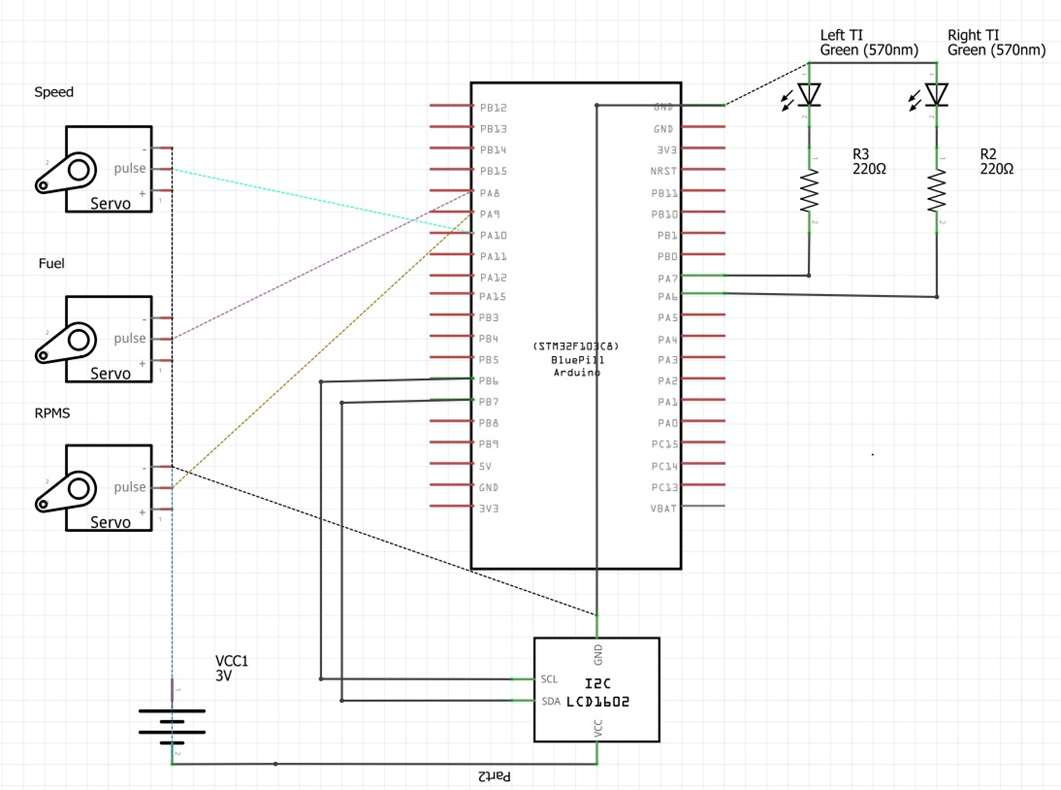Select the Speed servo component
The width and height of the screenshot is (1061, 790).
(107, 167)
